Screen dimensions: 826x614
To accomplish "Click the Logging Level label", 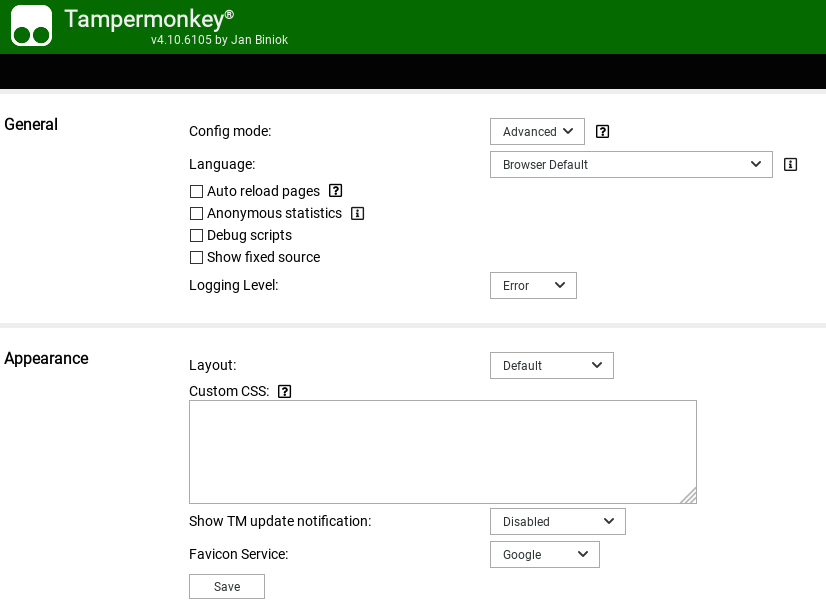I will pos(233,285).
